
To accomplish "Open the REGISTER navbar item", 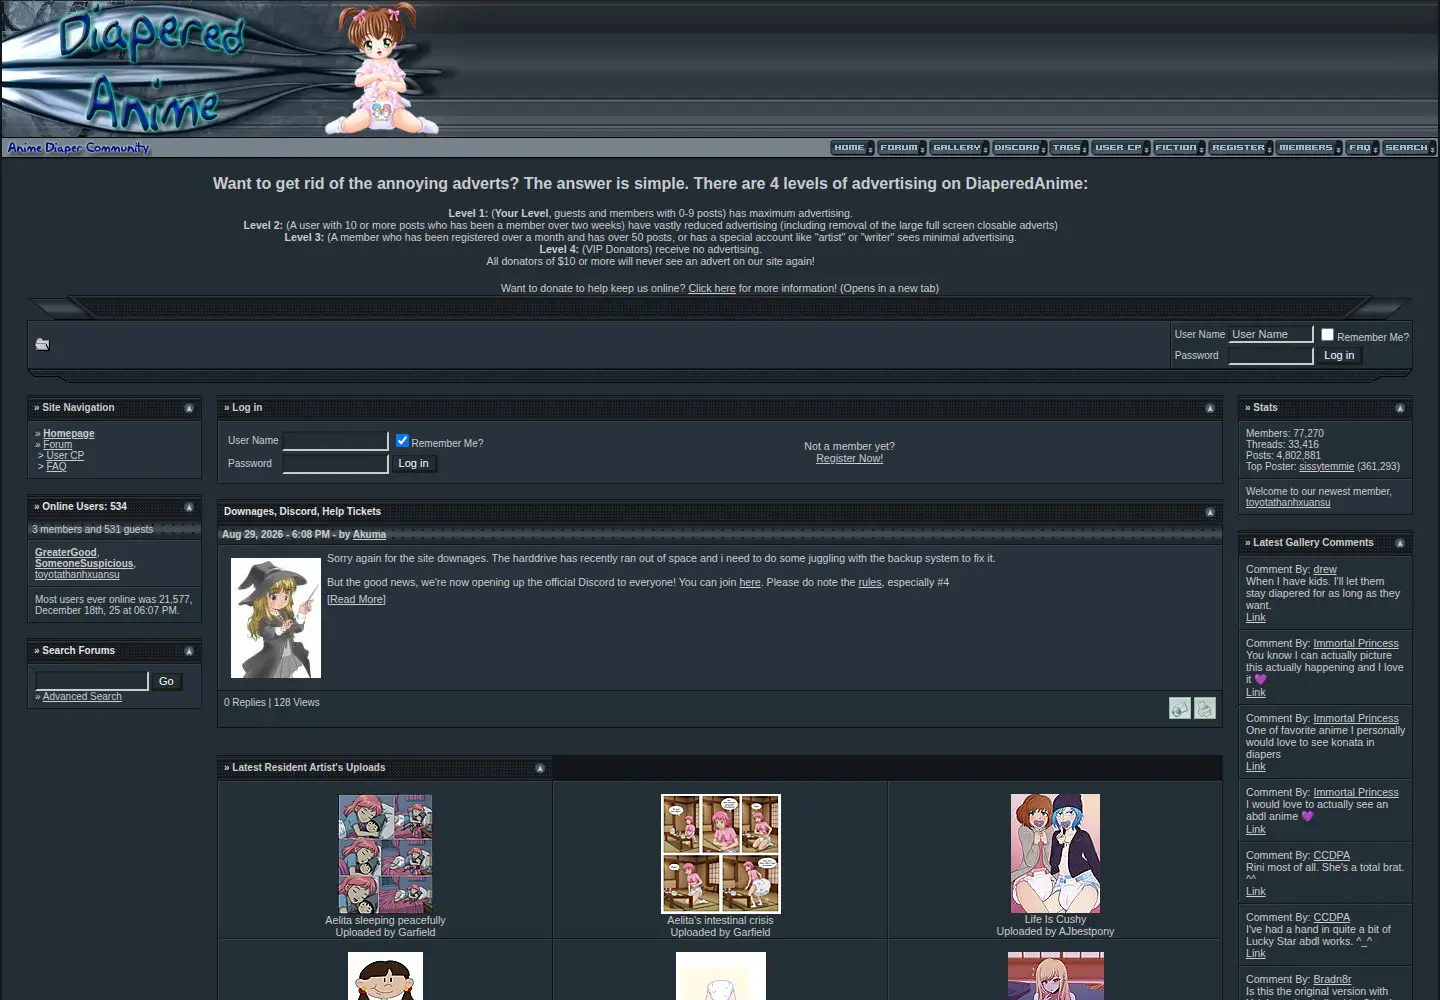I will tap(1241, 148).
